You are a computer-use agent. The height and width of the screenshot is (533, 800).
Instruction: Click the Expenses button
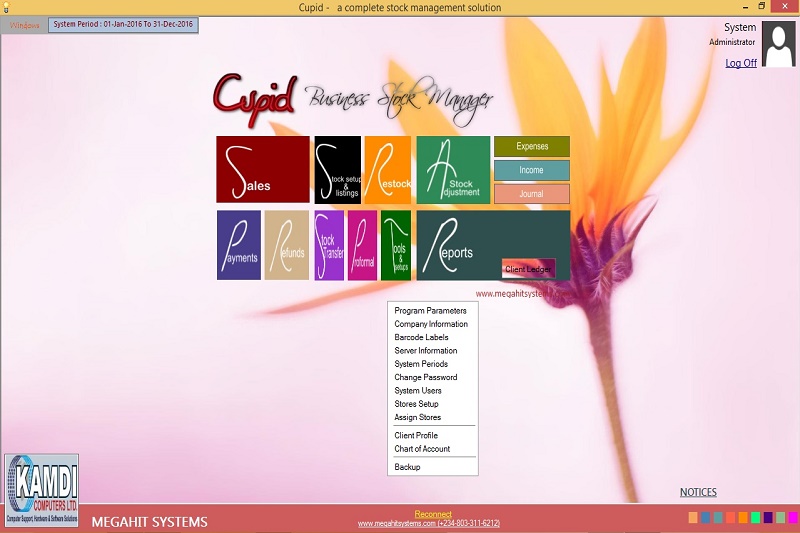[531, 147]
